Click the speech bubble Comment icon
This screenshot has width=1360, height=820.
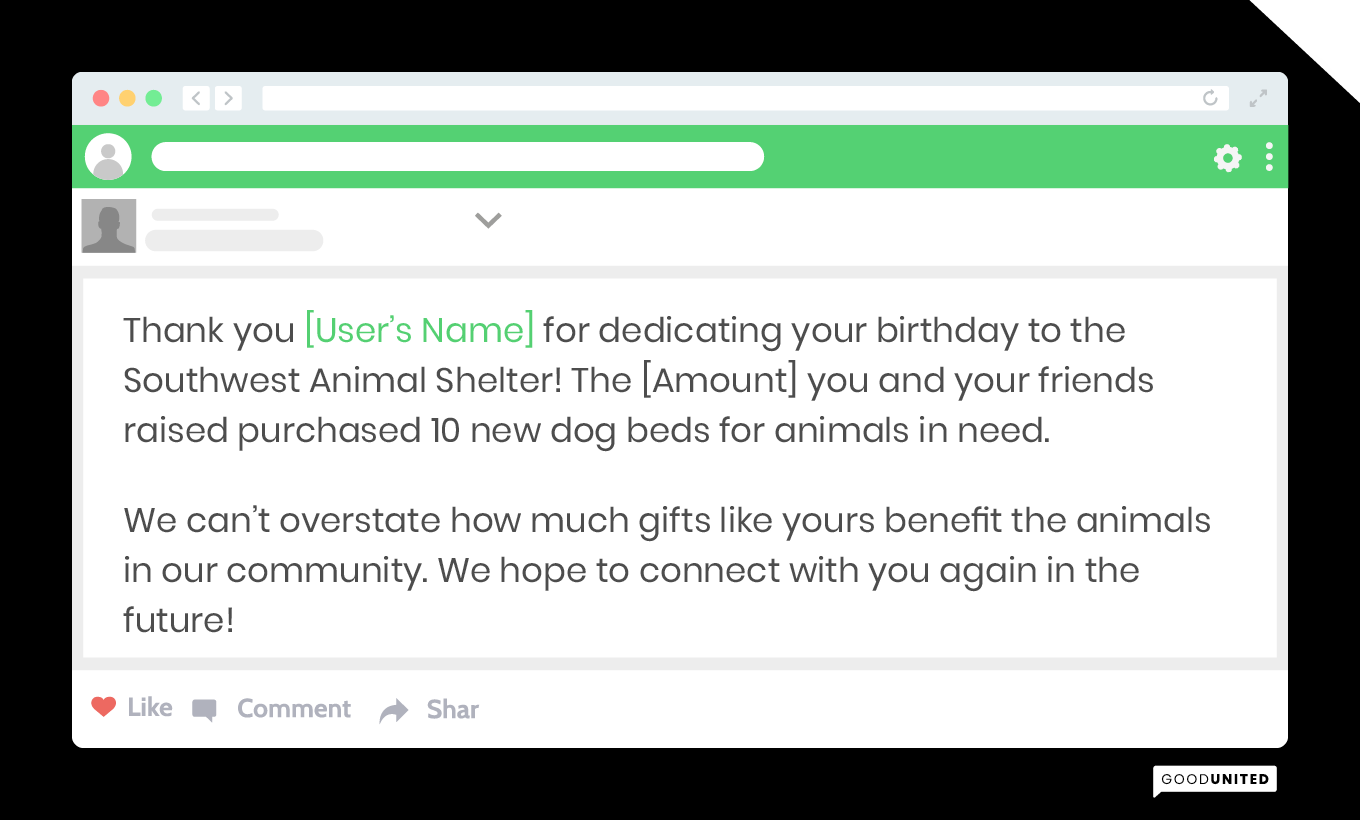point(204,710)
